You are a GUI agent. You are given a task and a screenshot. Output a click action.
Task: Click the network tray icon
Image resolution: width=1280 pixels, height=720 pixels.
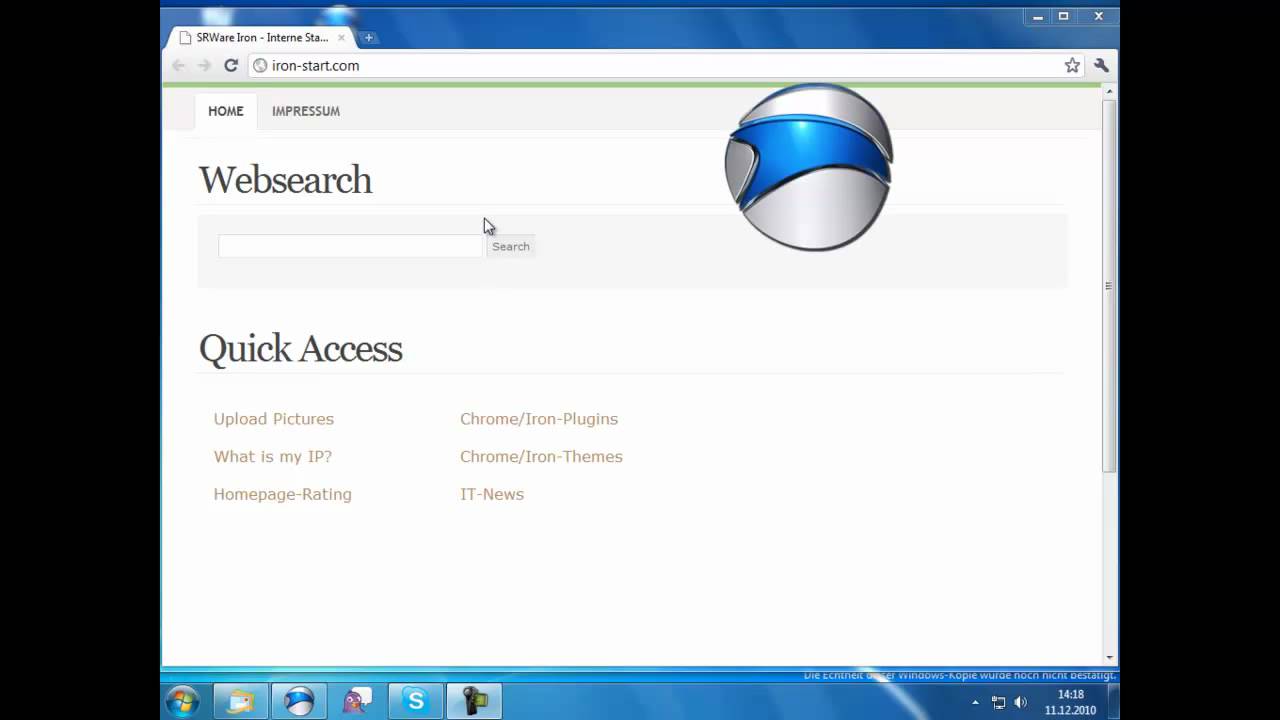pos(998,702)
